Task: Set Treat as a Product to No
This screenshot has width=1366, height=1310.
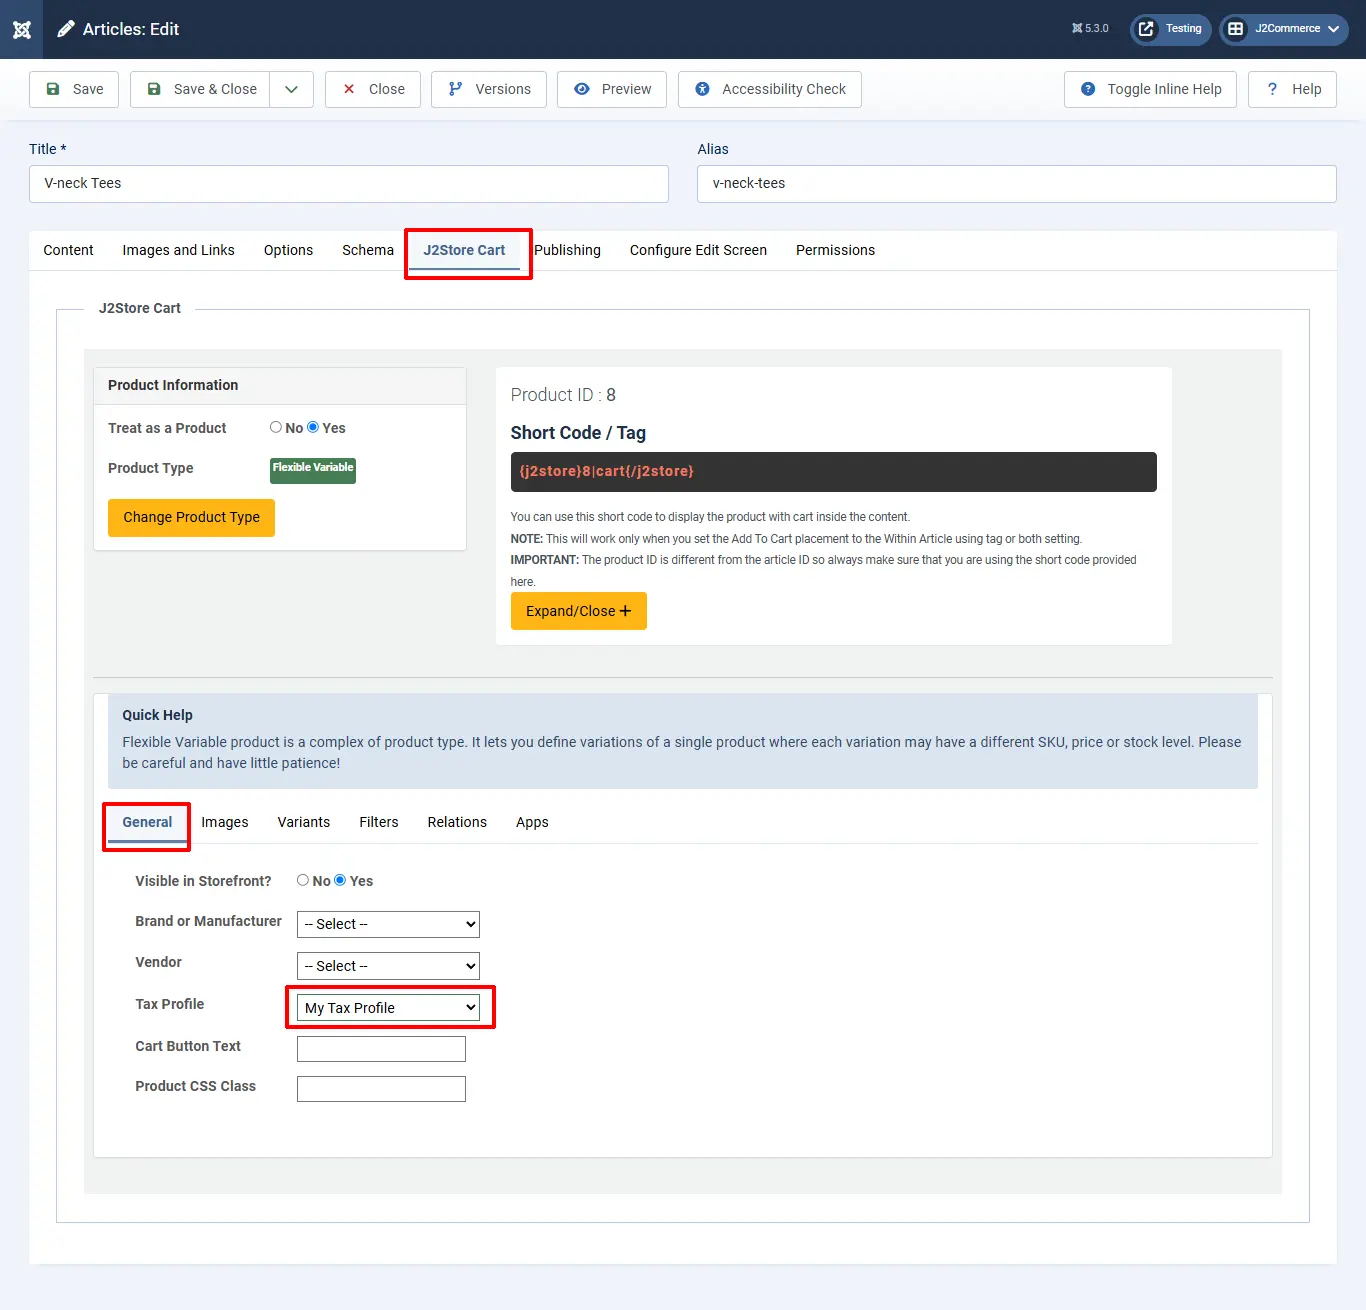Action: pos(276,427)
